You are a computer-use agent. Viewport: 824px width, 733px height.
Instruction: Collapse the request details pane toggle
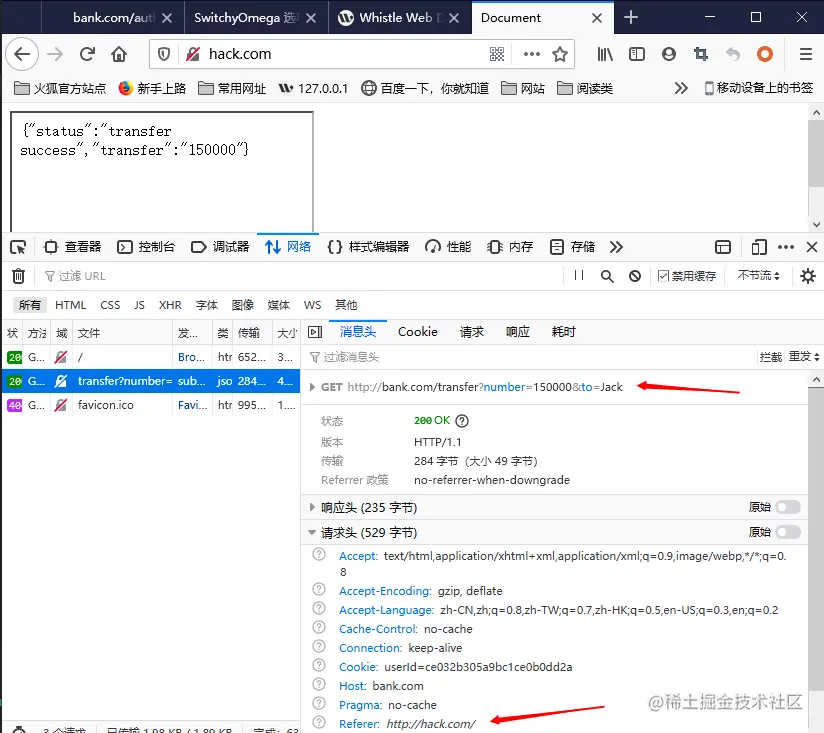pyautogui.click(x=315, y=332)
